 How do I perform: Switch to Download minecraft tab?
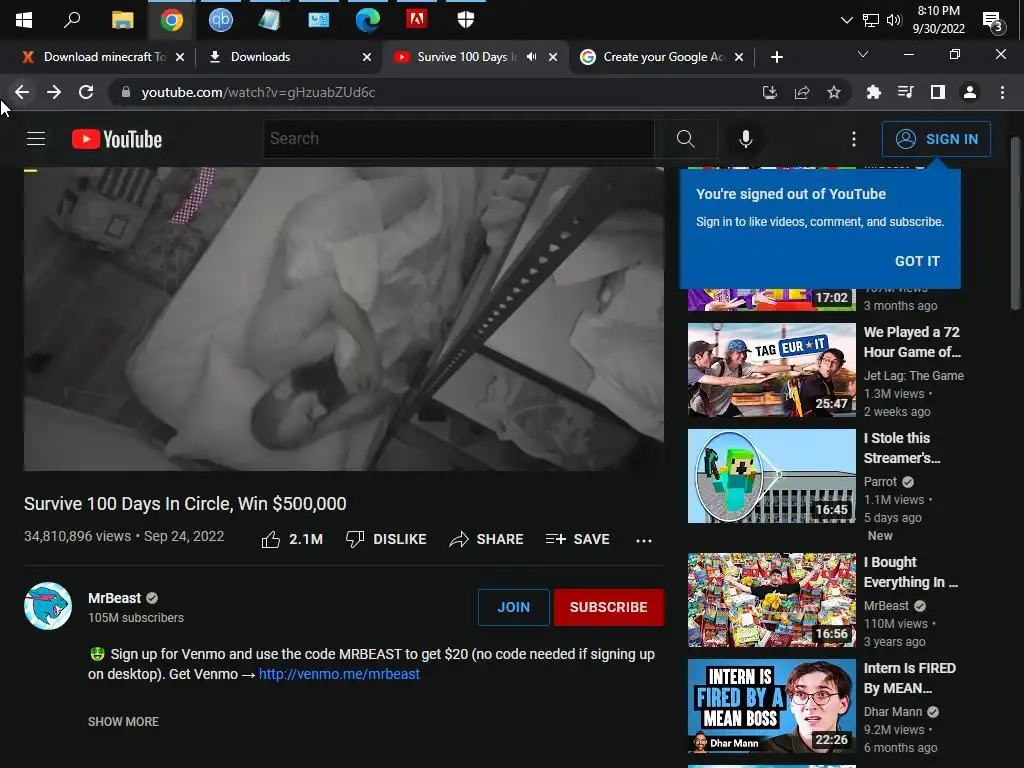(103, 57)
